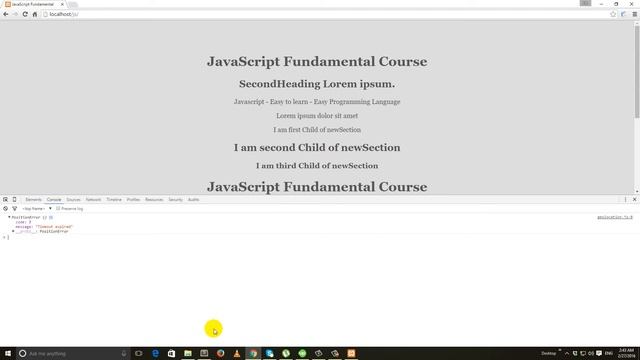Go to browser Home page
Viewport: 640px width, 360px height.
[35, 14]
